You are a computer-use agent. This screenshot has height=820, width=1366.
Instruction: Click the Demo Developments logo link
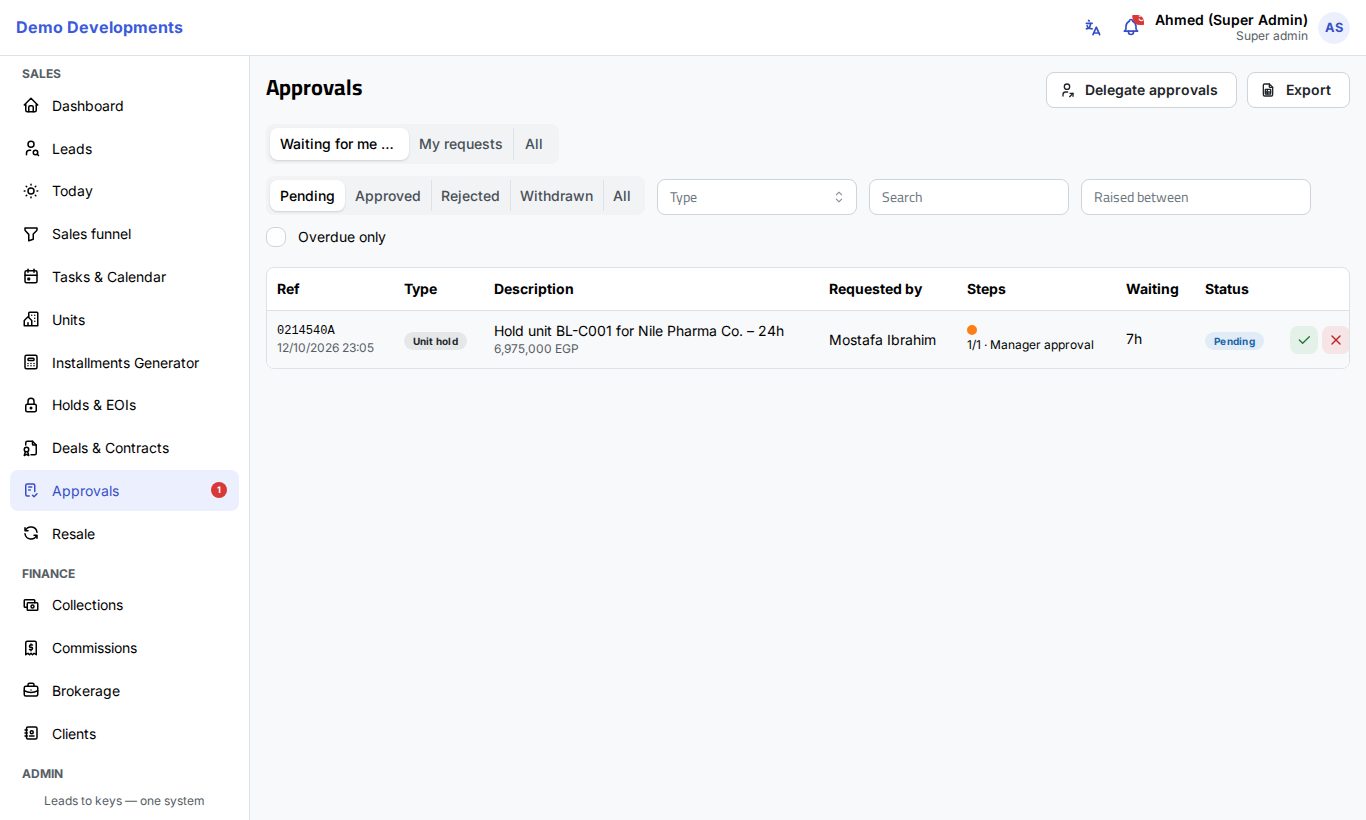point(99,28)
